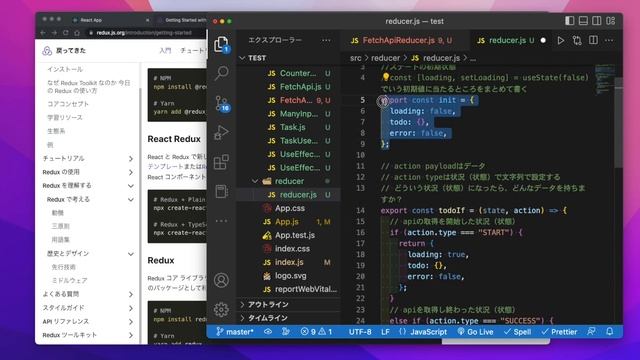Show additional activity bar views ellipsis
Viewport: 640px width, 360px height.
pos(221,221)
